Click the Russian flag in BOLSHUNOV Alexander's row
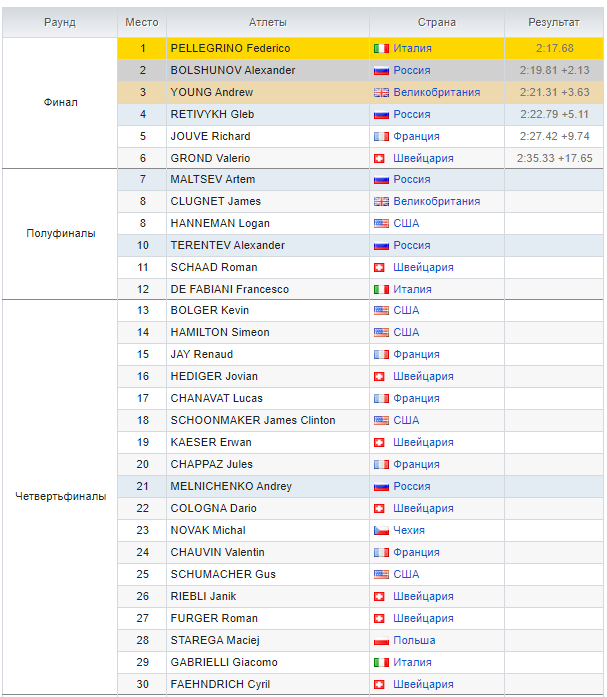 coord(380,70)
